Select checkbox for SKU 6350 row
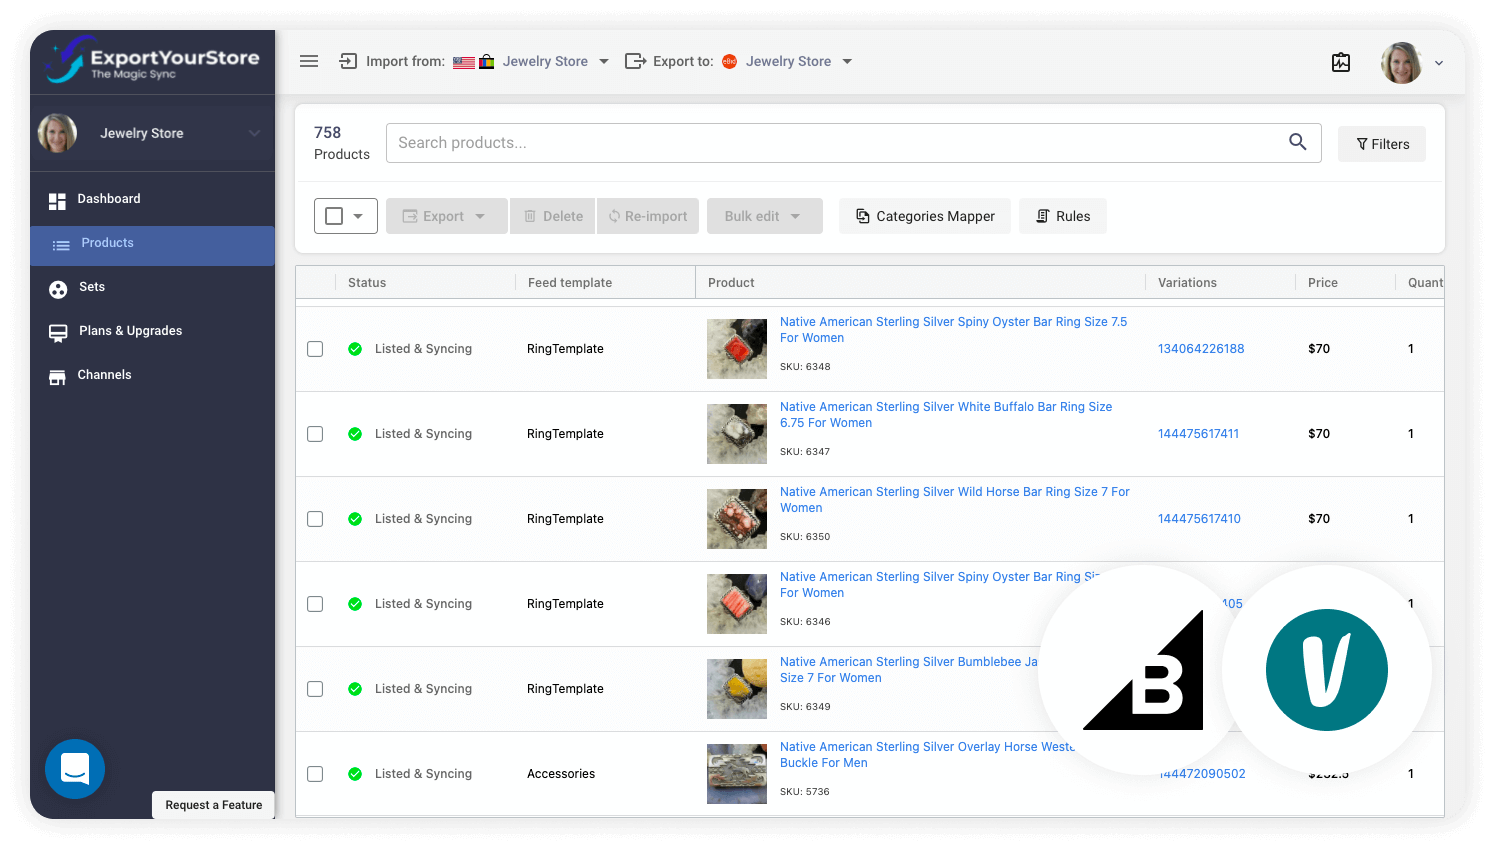Image resolution: width=1495 pixels, height=849 pixels. [315, 519]
